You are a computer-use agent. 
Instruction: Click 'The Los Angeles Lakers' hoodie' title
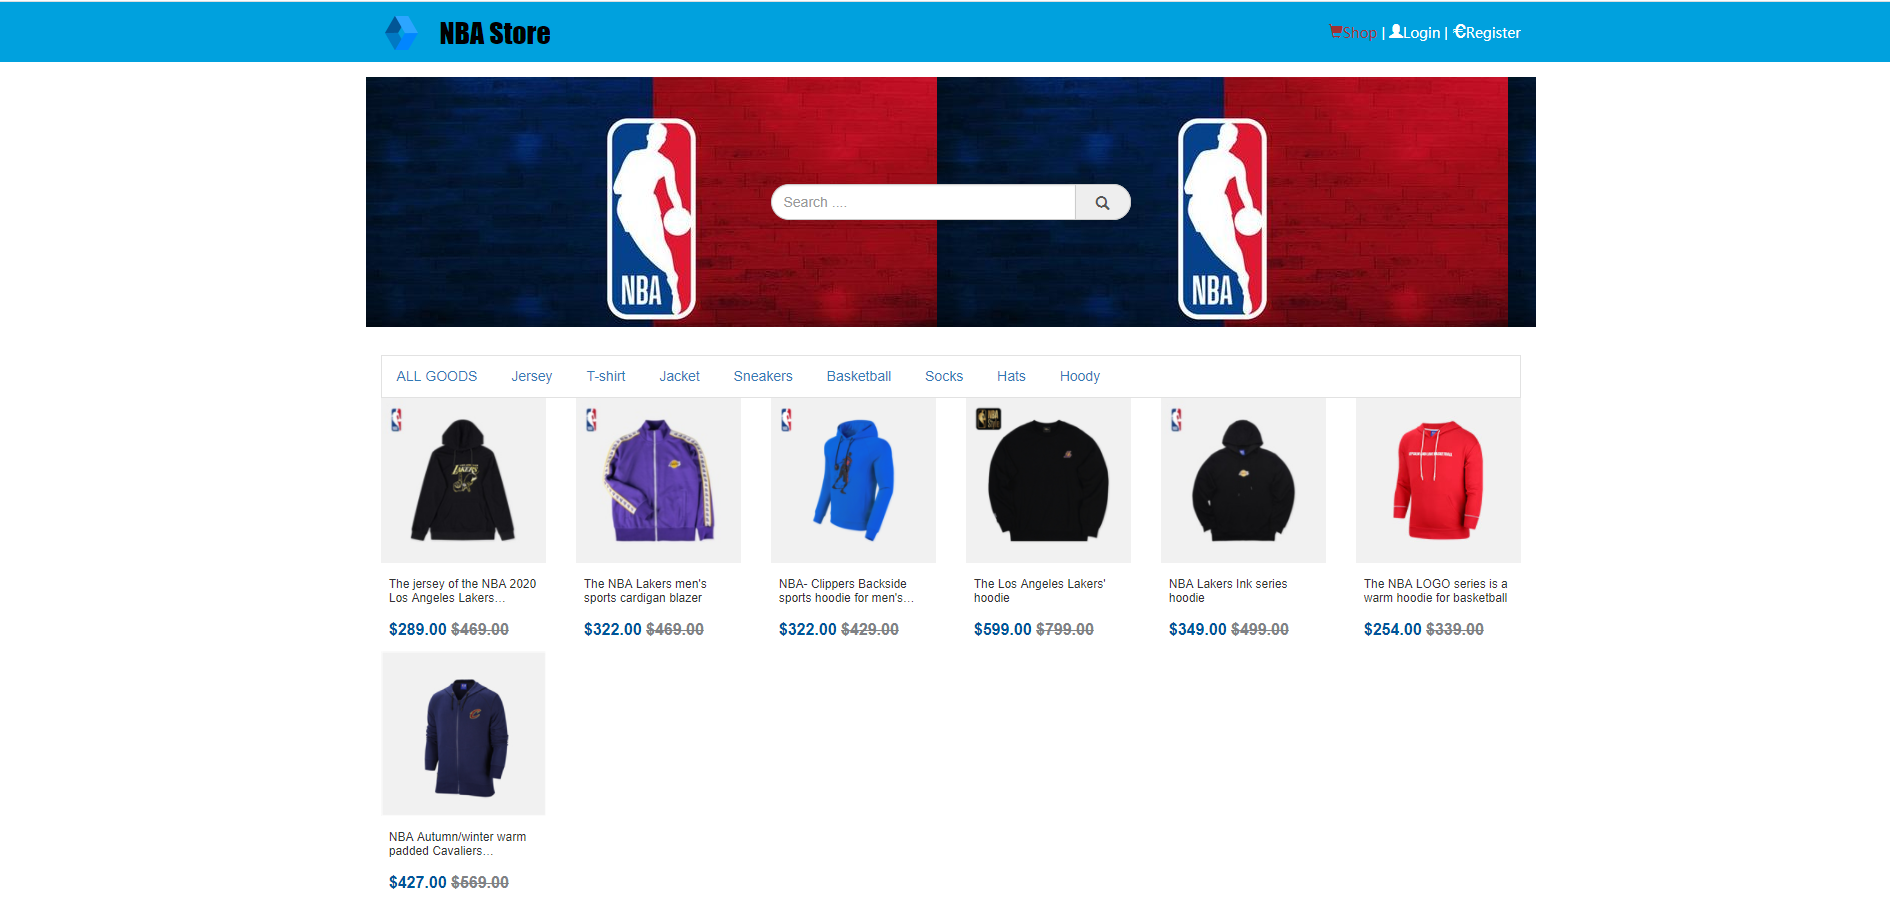click(x=1039, y=591)
